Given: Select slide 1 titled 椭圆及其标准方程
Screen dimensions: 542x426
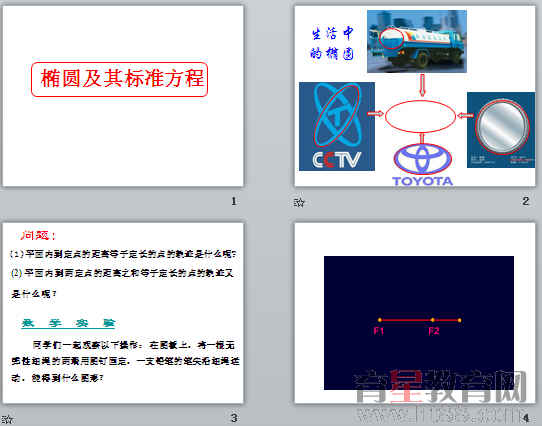Looking at the screenshot, I should [123, 96].
